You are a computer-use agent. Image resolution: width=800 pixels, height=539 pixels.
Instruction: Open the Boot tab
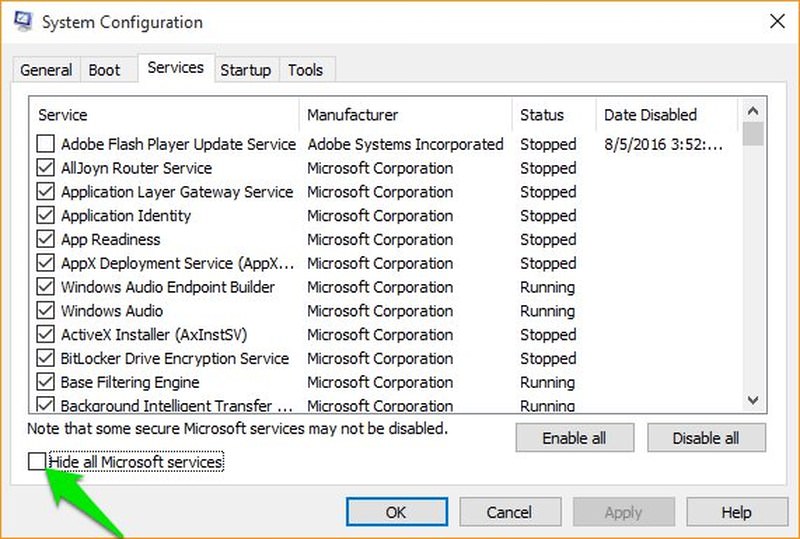(105, 69)
